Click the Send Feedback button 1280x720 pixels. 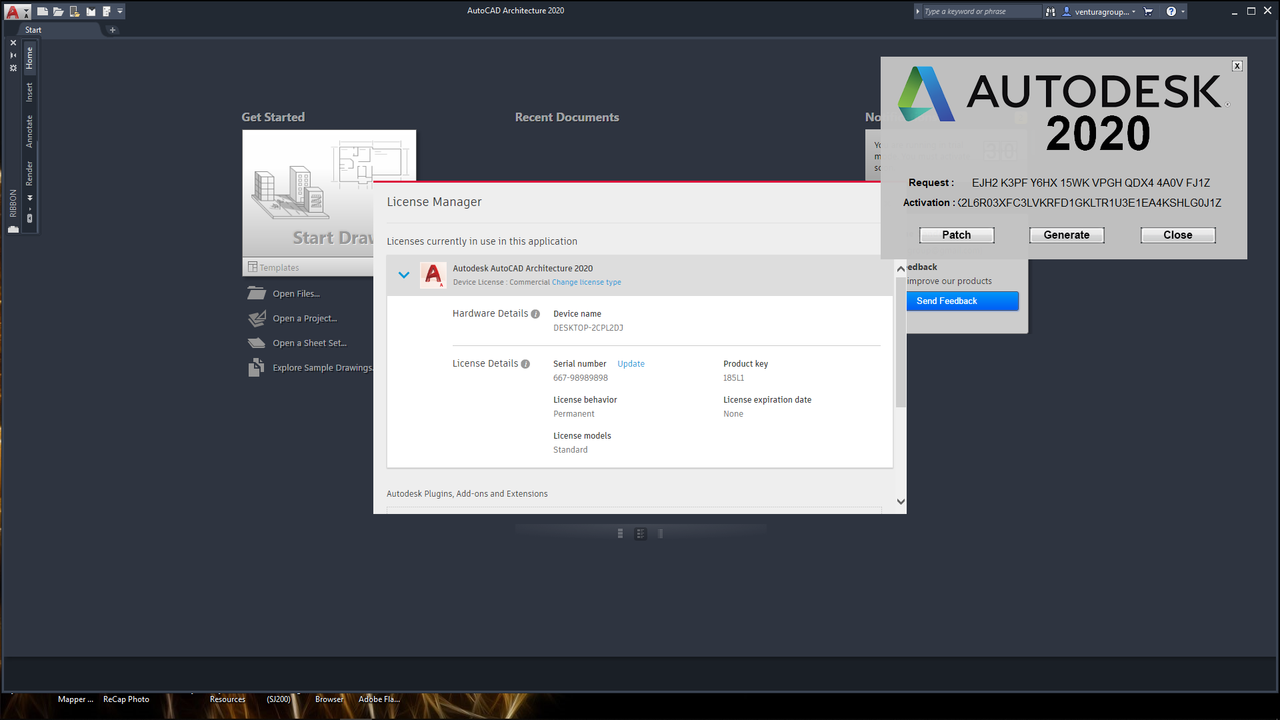[x=962, y=301]
